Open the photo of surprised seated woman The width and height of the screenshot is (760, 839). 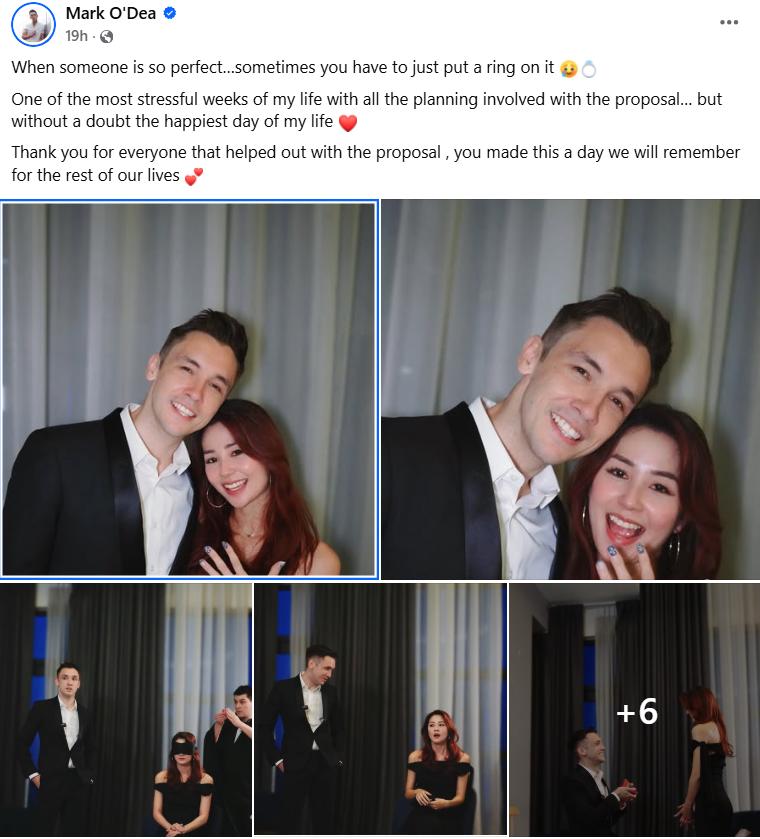[x=380, y=710]
